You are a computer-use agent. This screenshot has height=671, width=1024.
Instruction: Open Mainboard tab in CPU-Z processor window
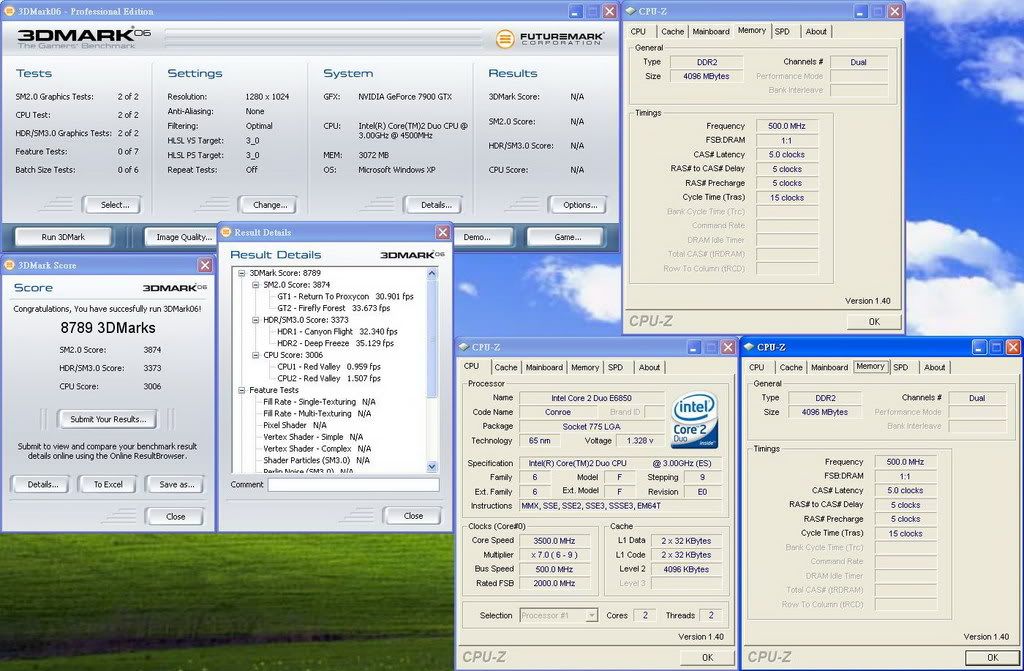pos(544,367)
